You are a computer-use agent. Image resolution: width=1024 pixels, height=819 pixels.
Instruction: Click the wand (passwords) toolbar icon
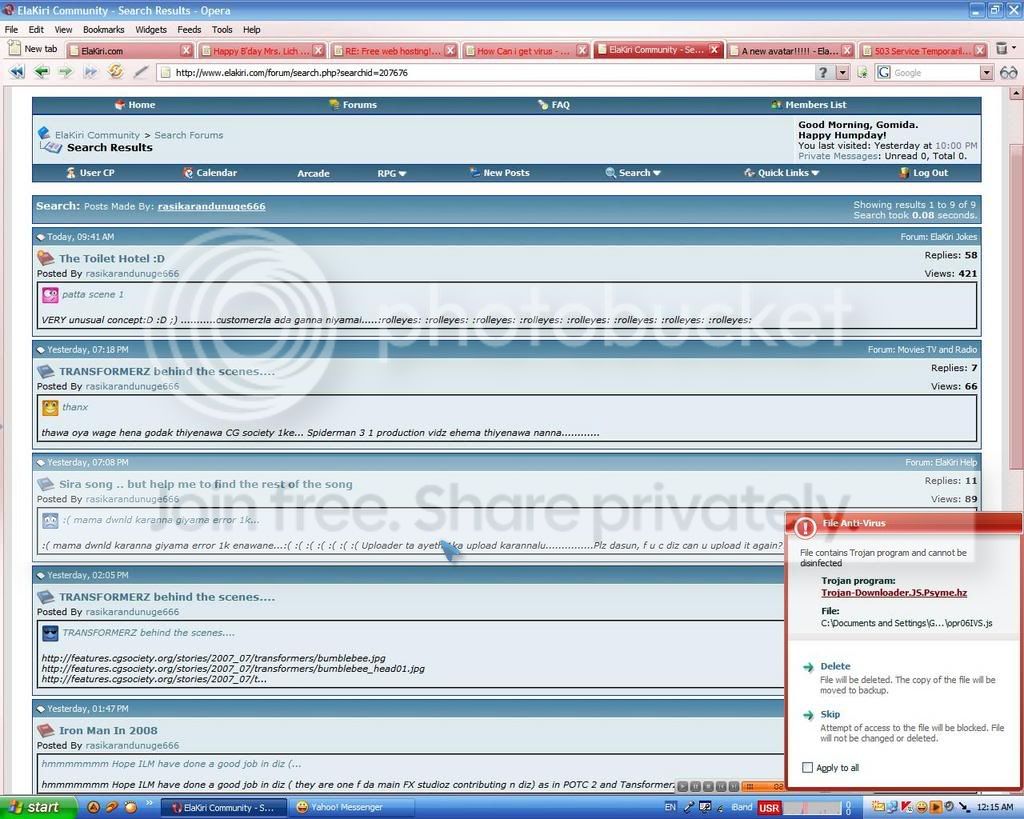pos(140,72)
